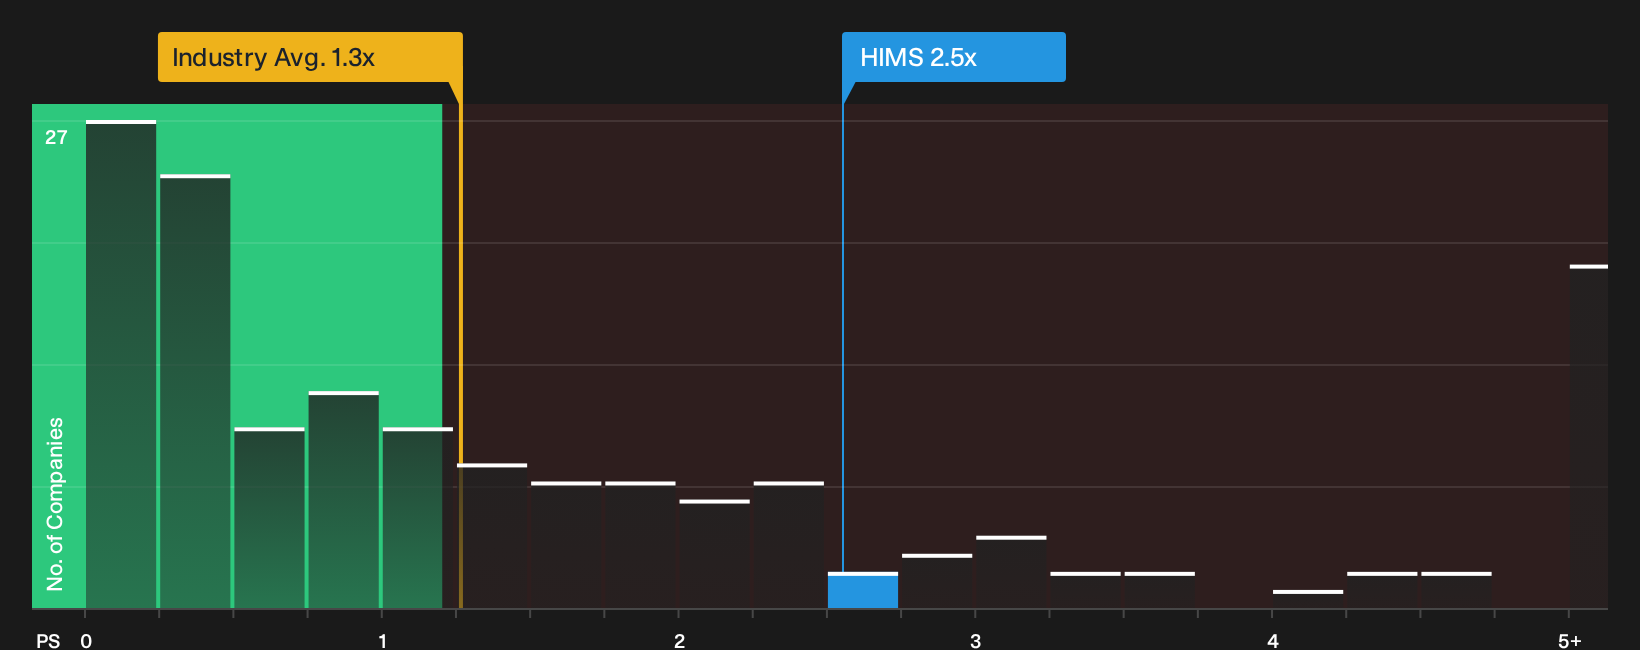Viewport: 1640px width, 650px height.
Task: Select the short bar just after PS 4
Action: pos(1308,599)
